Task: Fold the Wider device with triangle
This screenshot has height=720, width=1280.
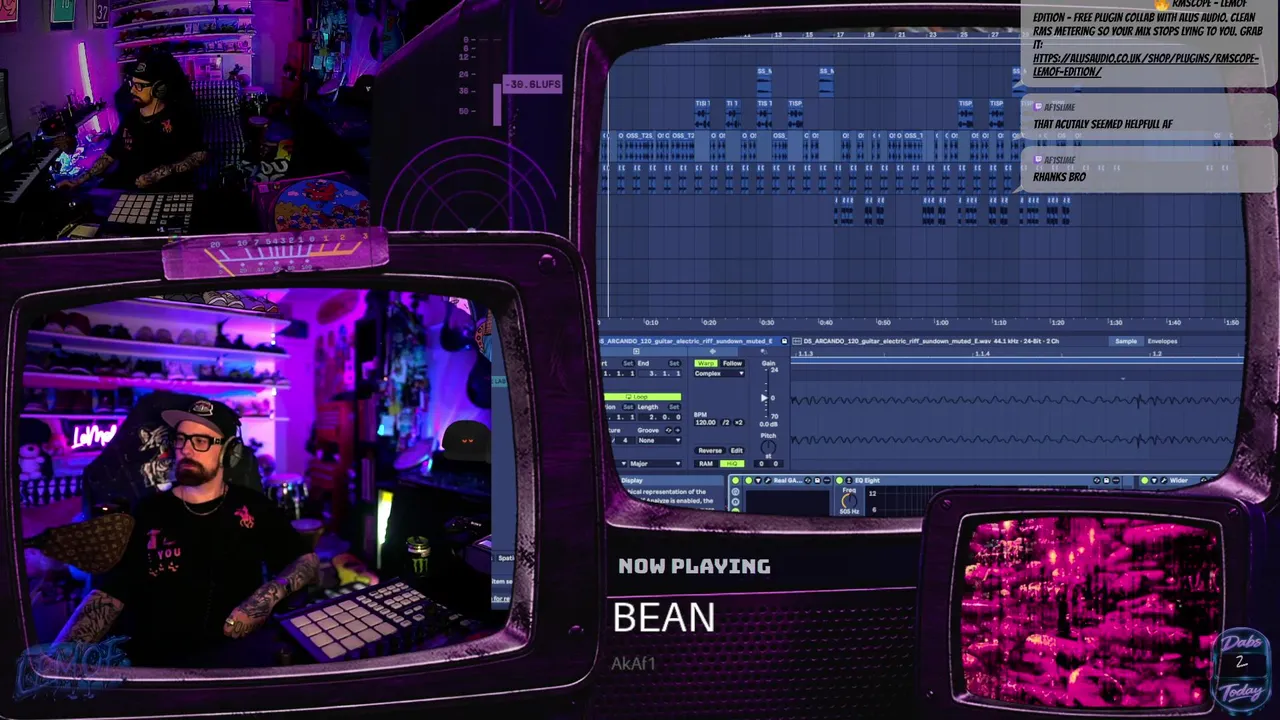Action: pyautogui.click(x=1154, y=480)
